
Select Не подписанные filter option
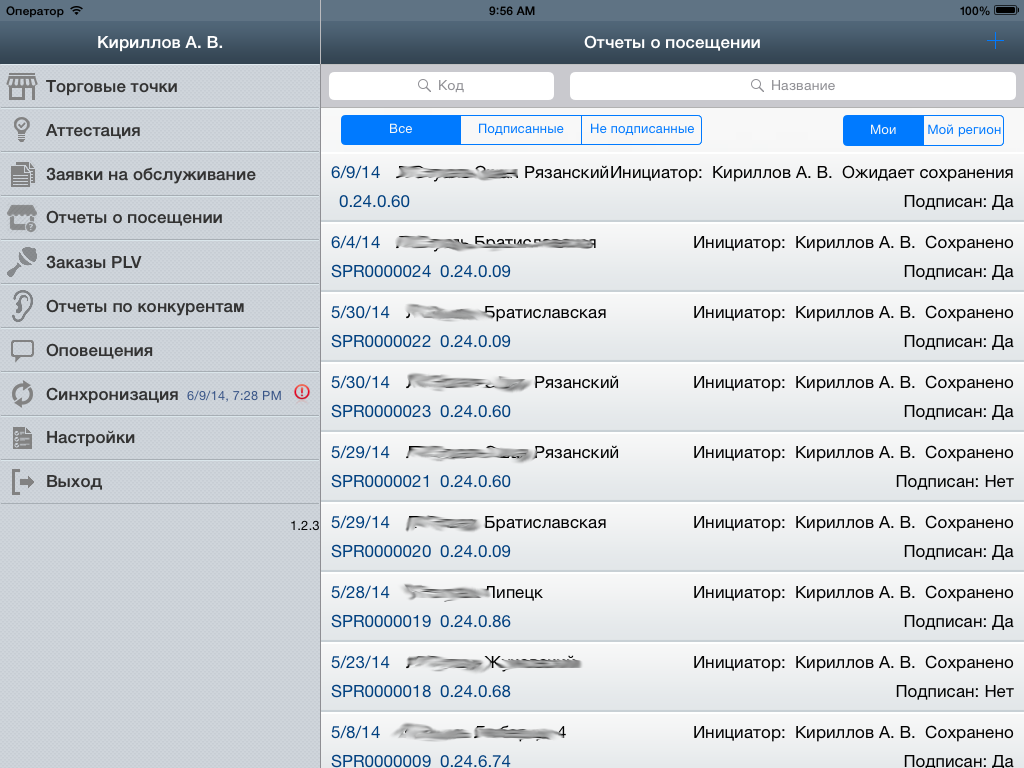pos(640,129)
